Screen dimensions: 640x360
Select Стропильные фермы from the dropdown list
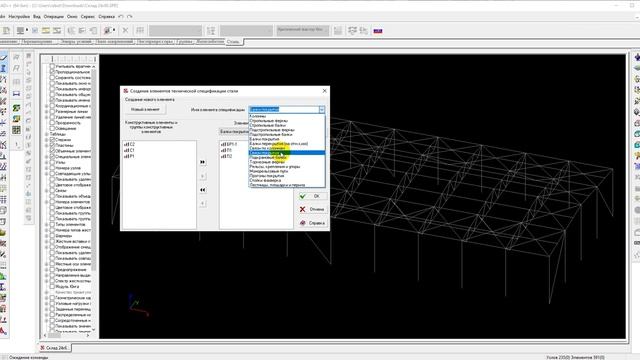(x=287, y=121)
